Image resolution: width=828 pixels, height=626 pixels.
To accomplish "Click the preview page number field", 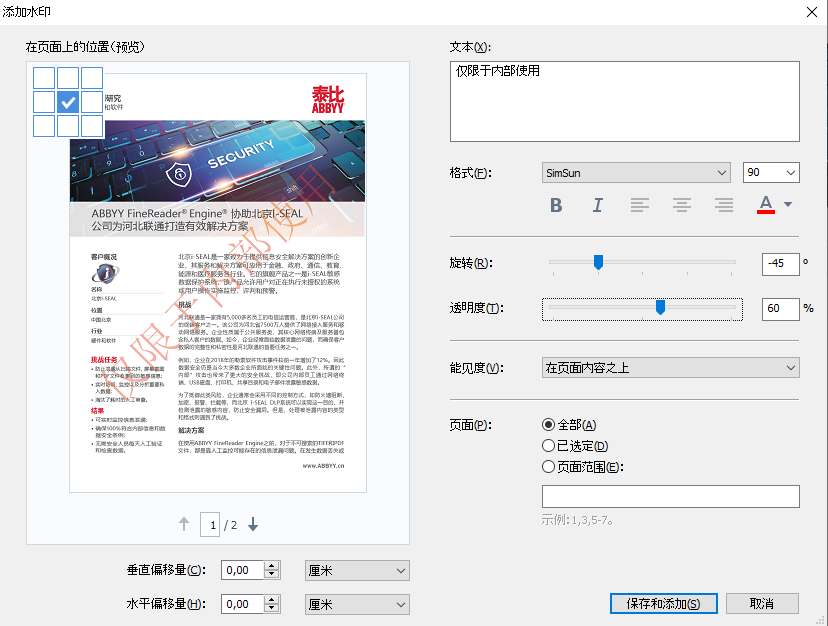I will (x=210, y=525).
